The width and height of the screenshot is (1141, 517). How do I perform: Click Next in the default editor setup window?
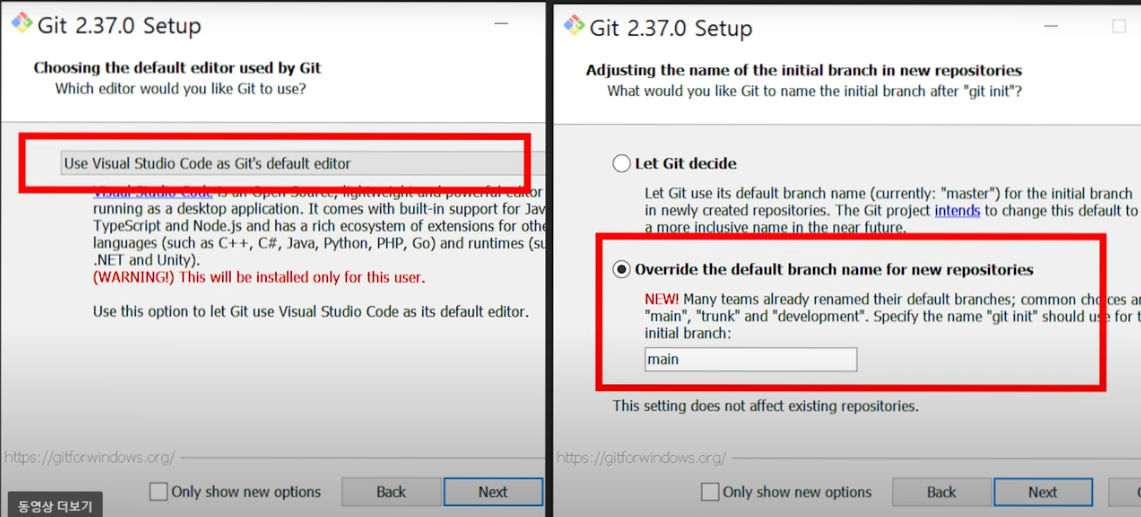[493, 492]
